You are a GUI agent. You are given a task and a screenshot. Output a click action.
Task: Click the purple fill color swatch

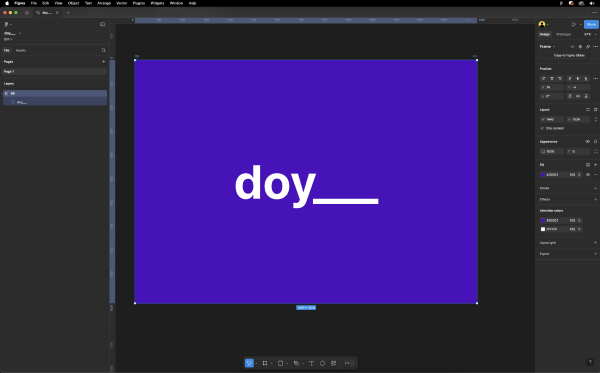pyautogui.click(x=543, y=174)
